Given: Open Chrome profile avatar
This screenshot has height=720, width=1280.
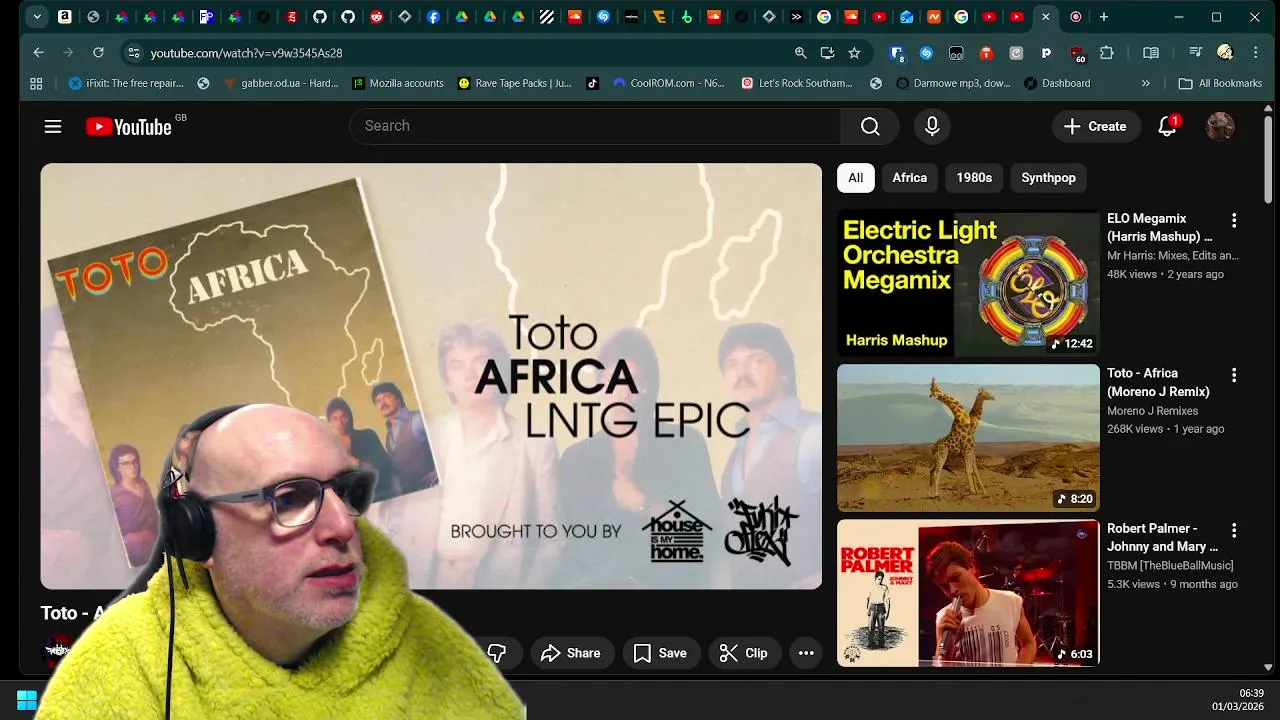Looking at the screenshot, I should point(1225,53).
